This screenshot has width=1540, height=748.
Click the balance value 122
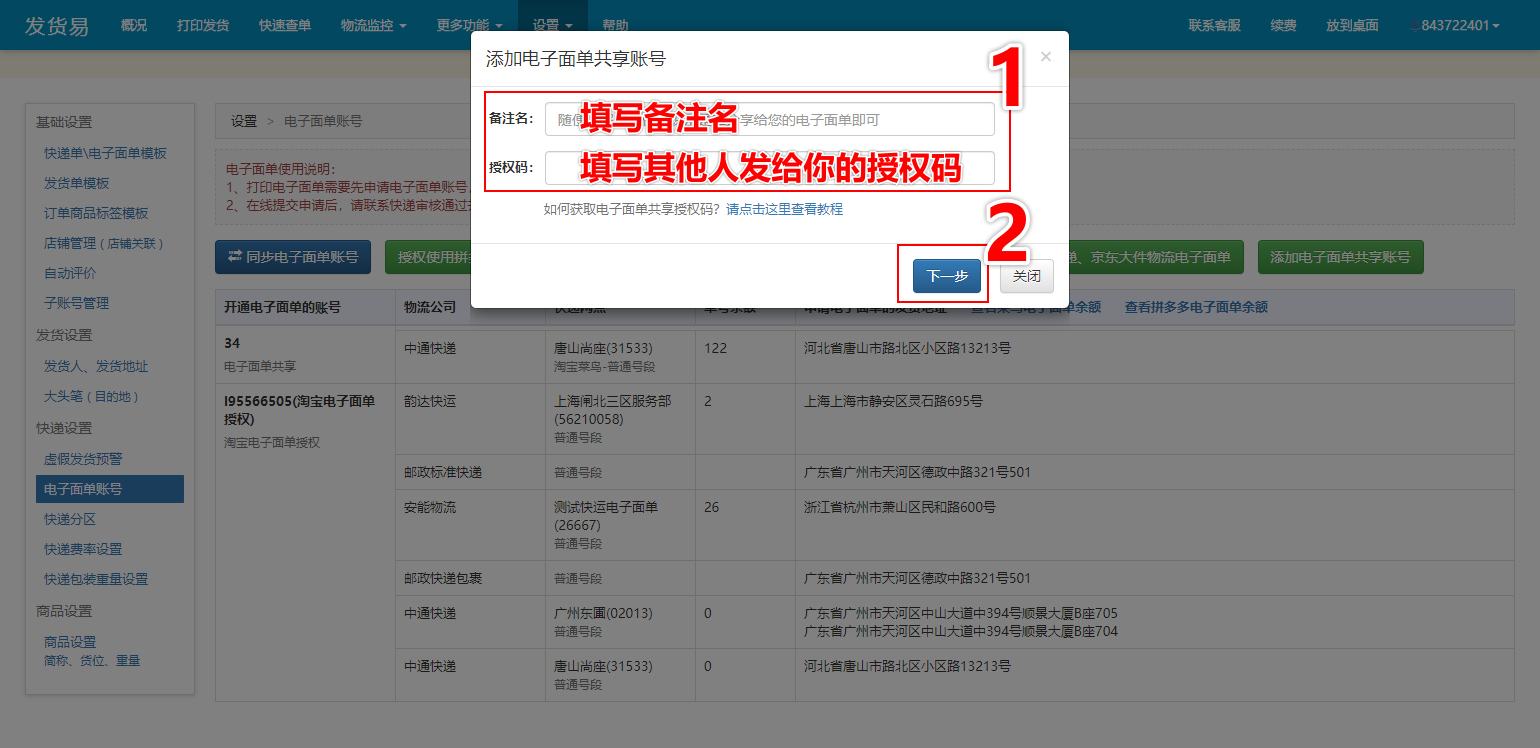715,348
